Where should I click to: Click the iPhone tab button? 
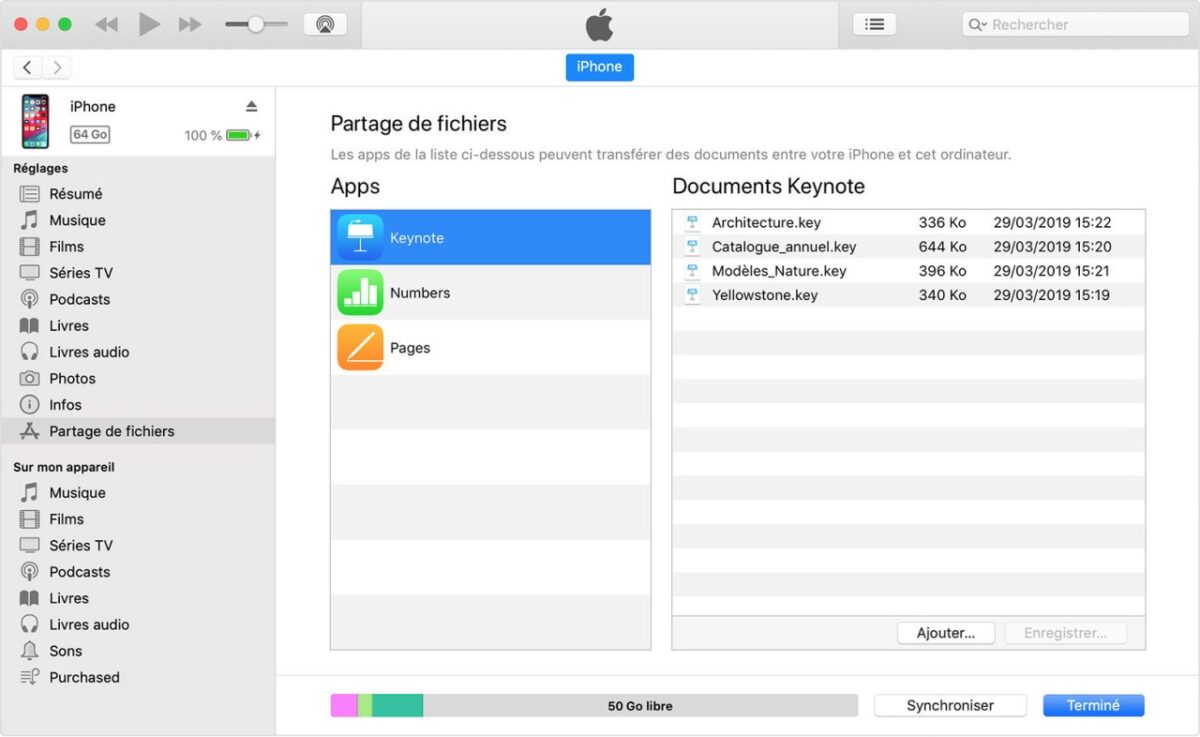599,66
